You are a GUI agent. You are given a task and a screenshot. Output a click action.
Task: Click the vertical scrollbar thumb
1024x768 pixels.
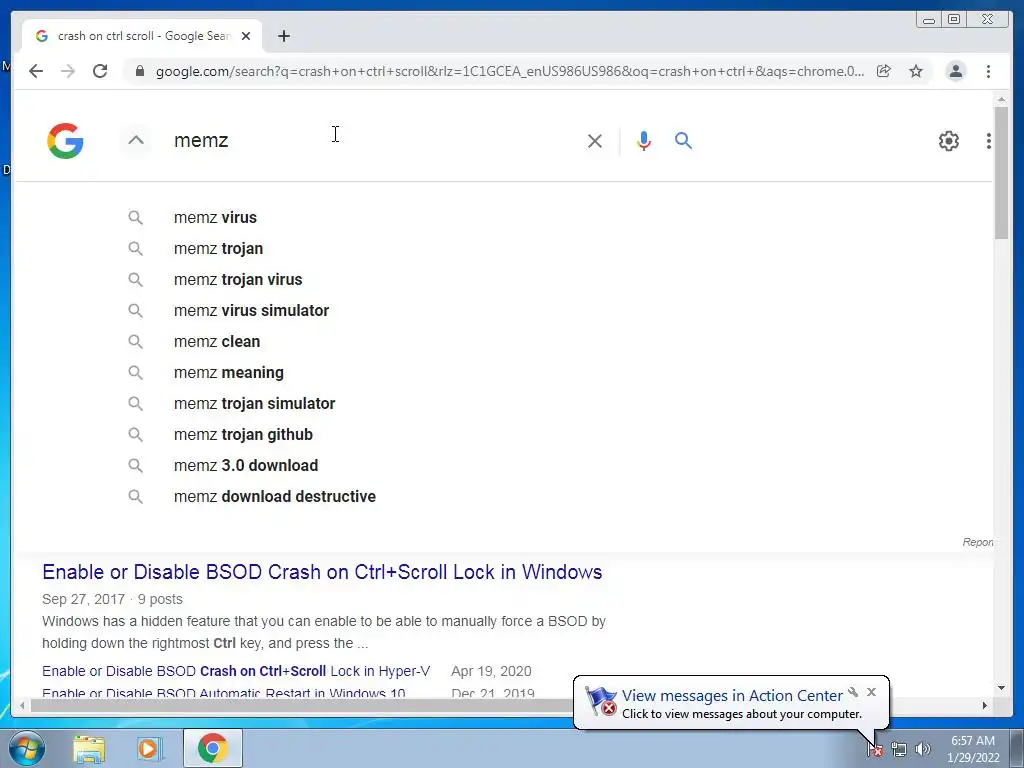1001,173
